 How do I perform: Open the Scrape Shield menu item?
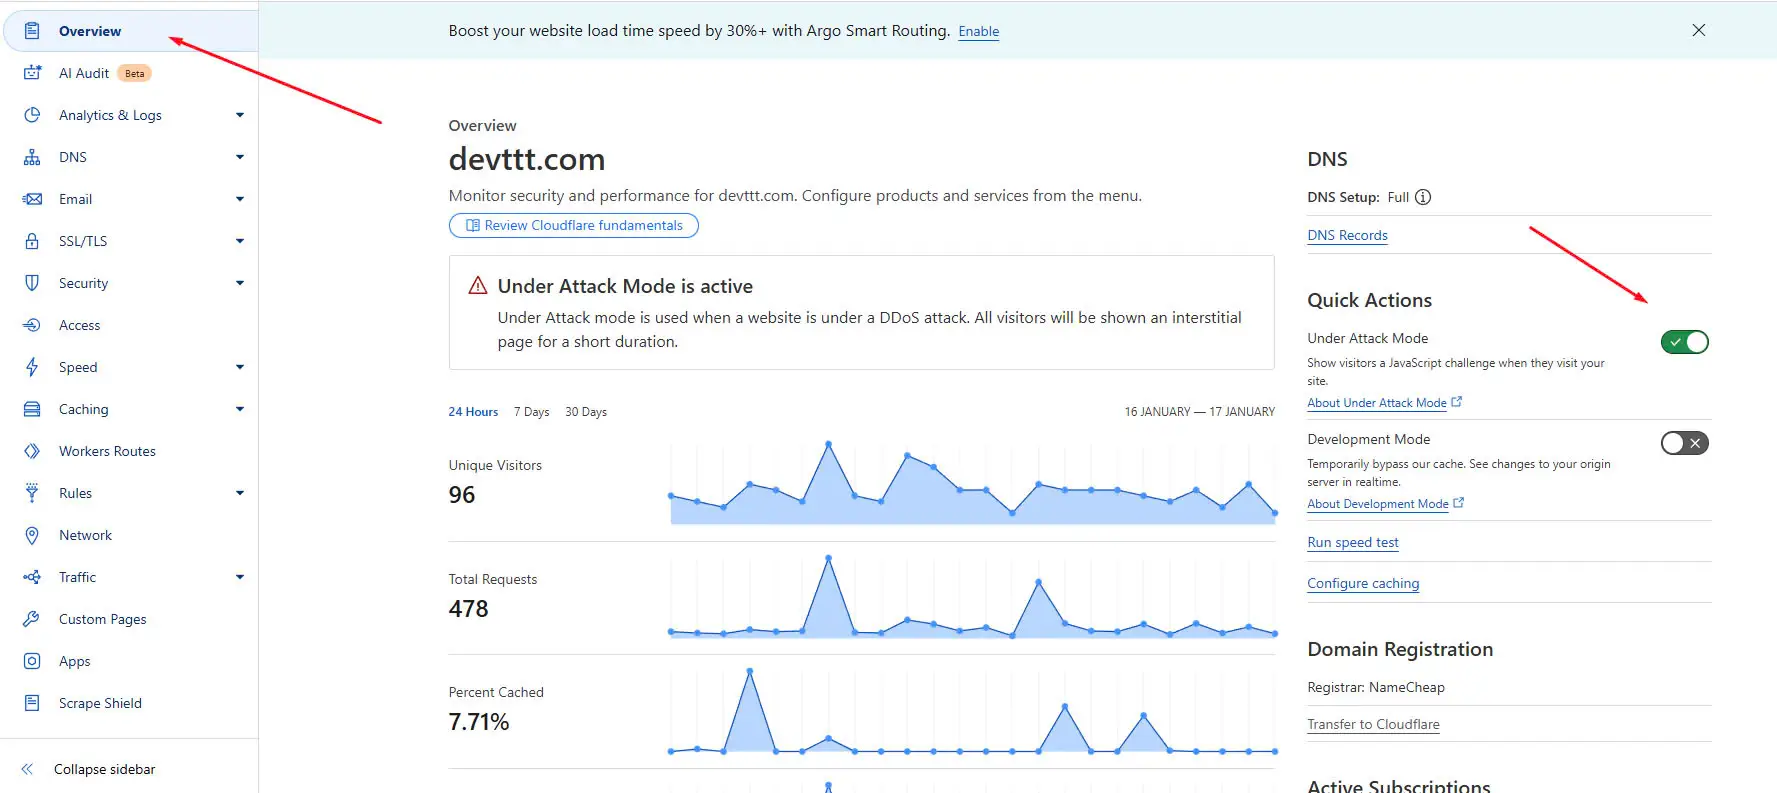pyautogui.click(x=129, y=703)
